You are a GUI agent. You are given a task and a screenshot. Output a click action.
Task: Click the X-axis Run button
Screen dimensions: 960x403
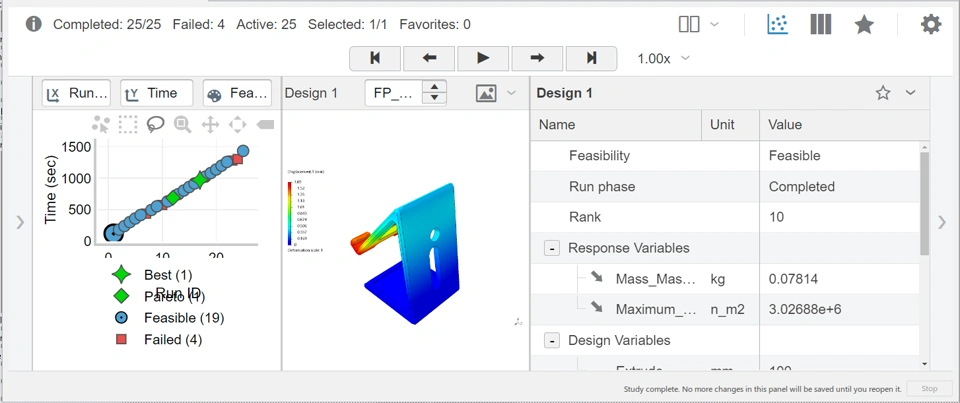76,93
